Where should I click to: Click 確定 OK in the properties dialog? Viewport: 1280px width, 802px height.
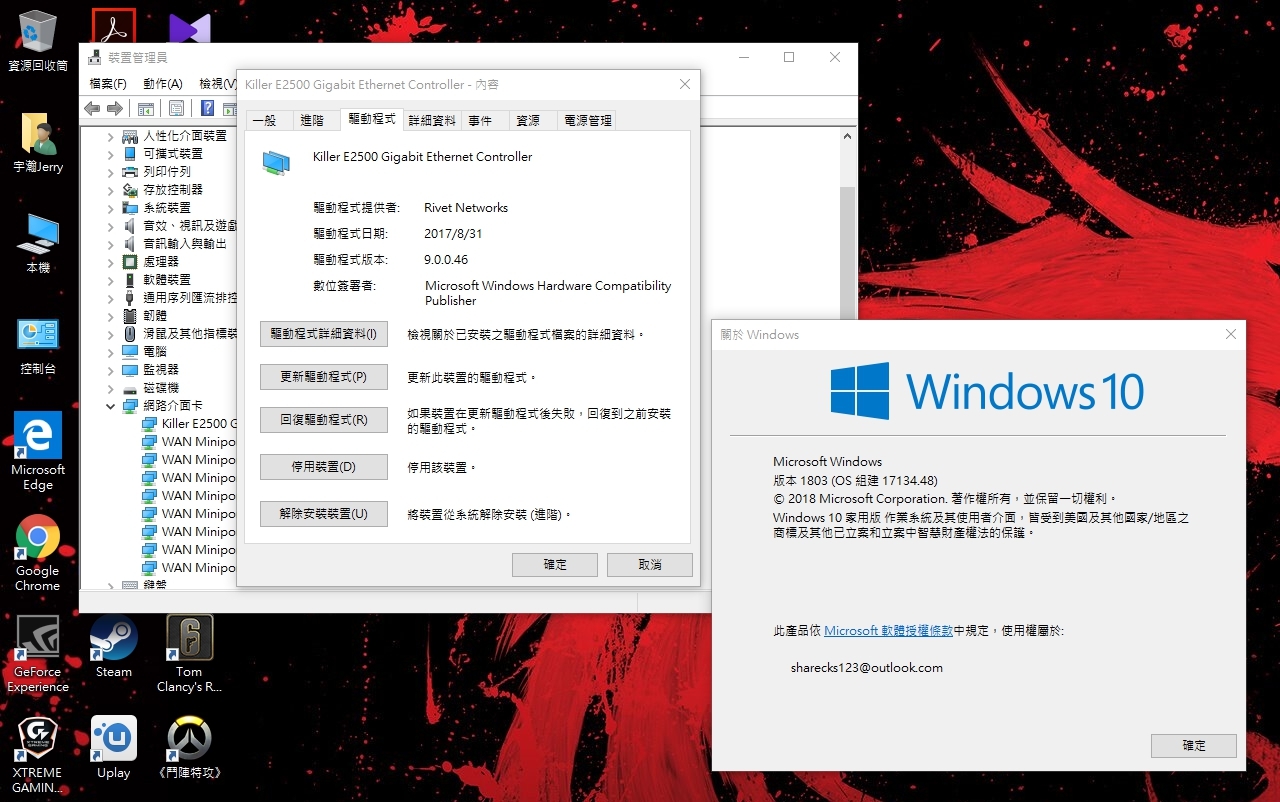point(555,565)
